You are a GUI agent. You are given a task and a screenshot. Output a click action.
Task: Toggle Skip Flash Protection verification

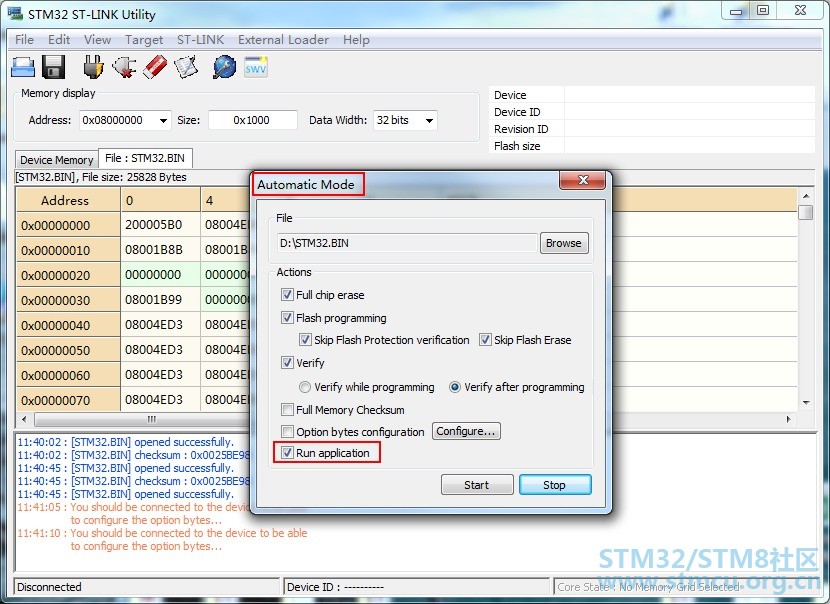pyautogui.click(x=305, y=339)
